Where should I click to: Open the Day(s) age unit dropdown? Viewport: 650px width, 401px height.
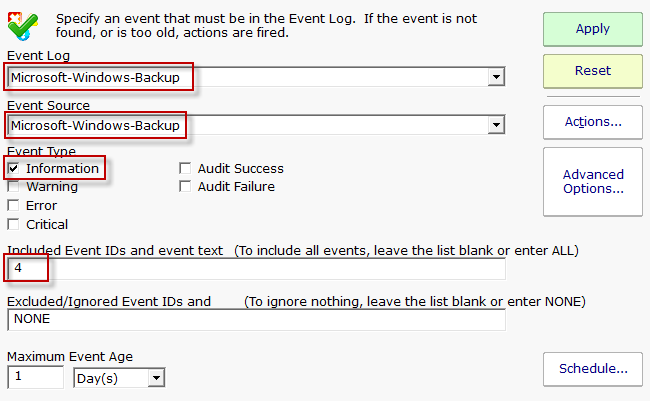coord(155,378)
